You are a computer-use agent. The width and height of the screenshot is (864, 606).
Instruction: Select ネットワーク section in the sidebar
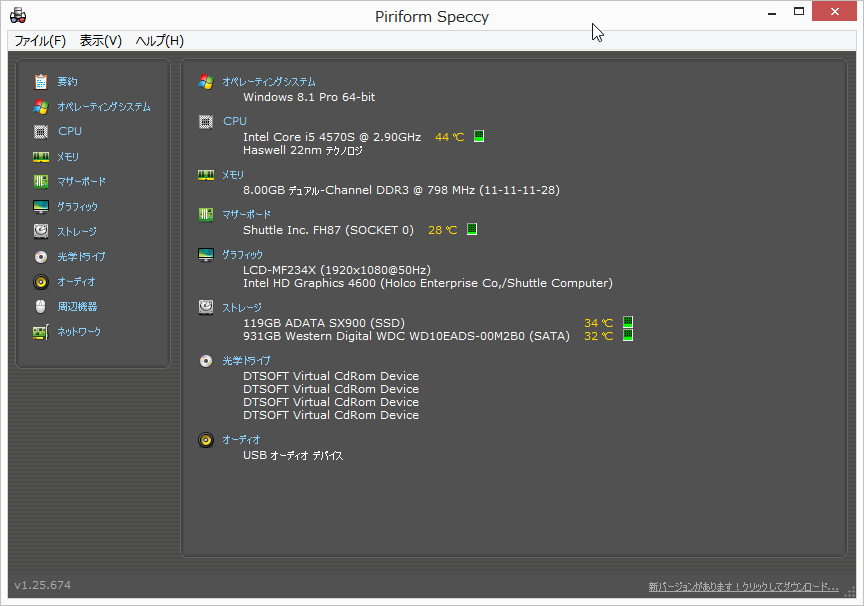click(79, 332)
